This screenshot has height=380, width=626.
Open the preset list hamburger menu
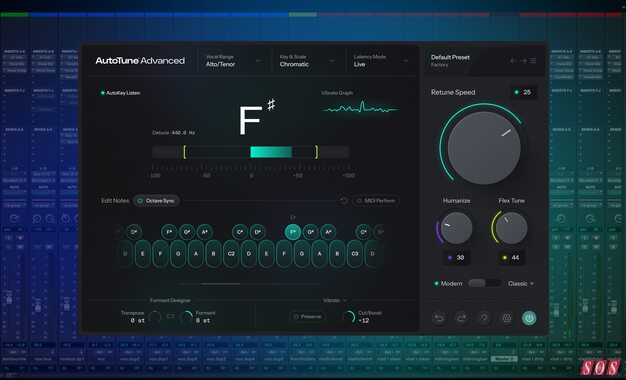[533, 61]
